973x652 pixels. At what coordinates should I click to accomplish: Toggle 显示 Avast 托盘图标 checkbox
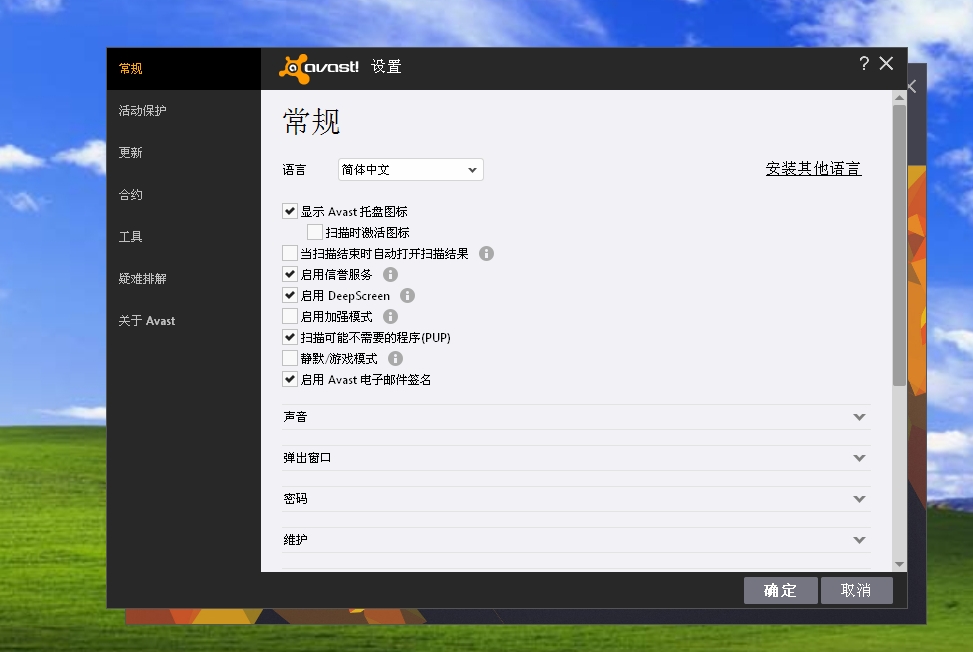pos(290,212)
